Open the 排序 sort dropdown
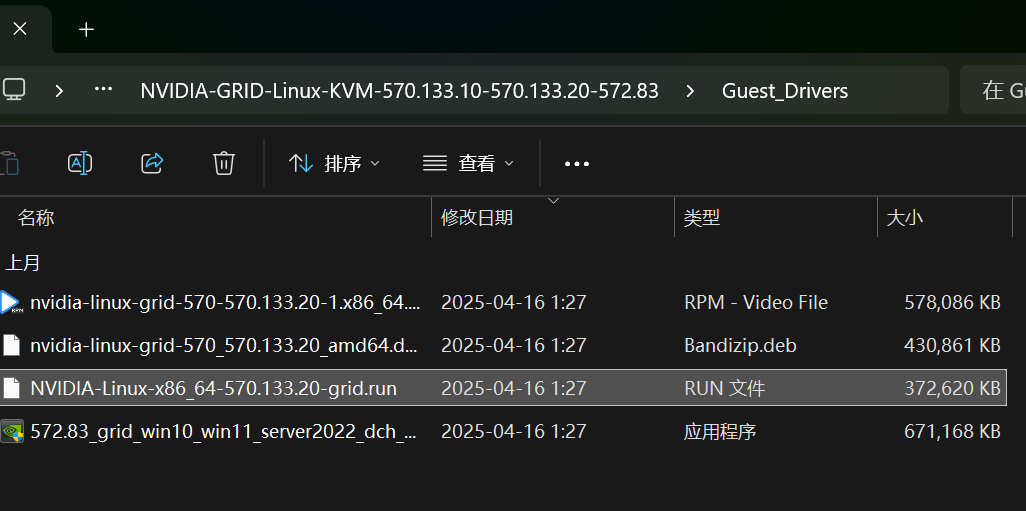This screenshot has width=1026, height=511. pyautogui.click(x=334, y=163)
